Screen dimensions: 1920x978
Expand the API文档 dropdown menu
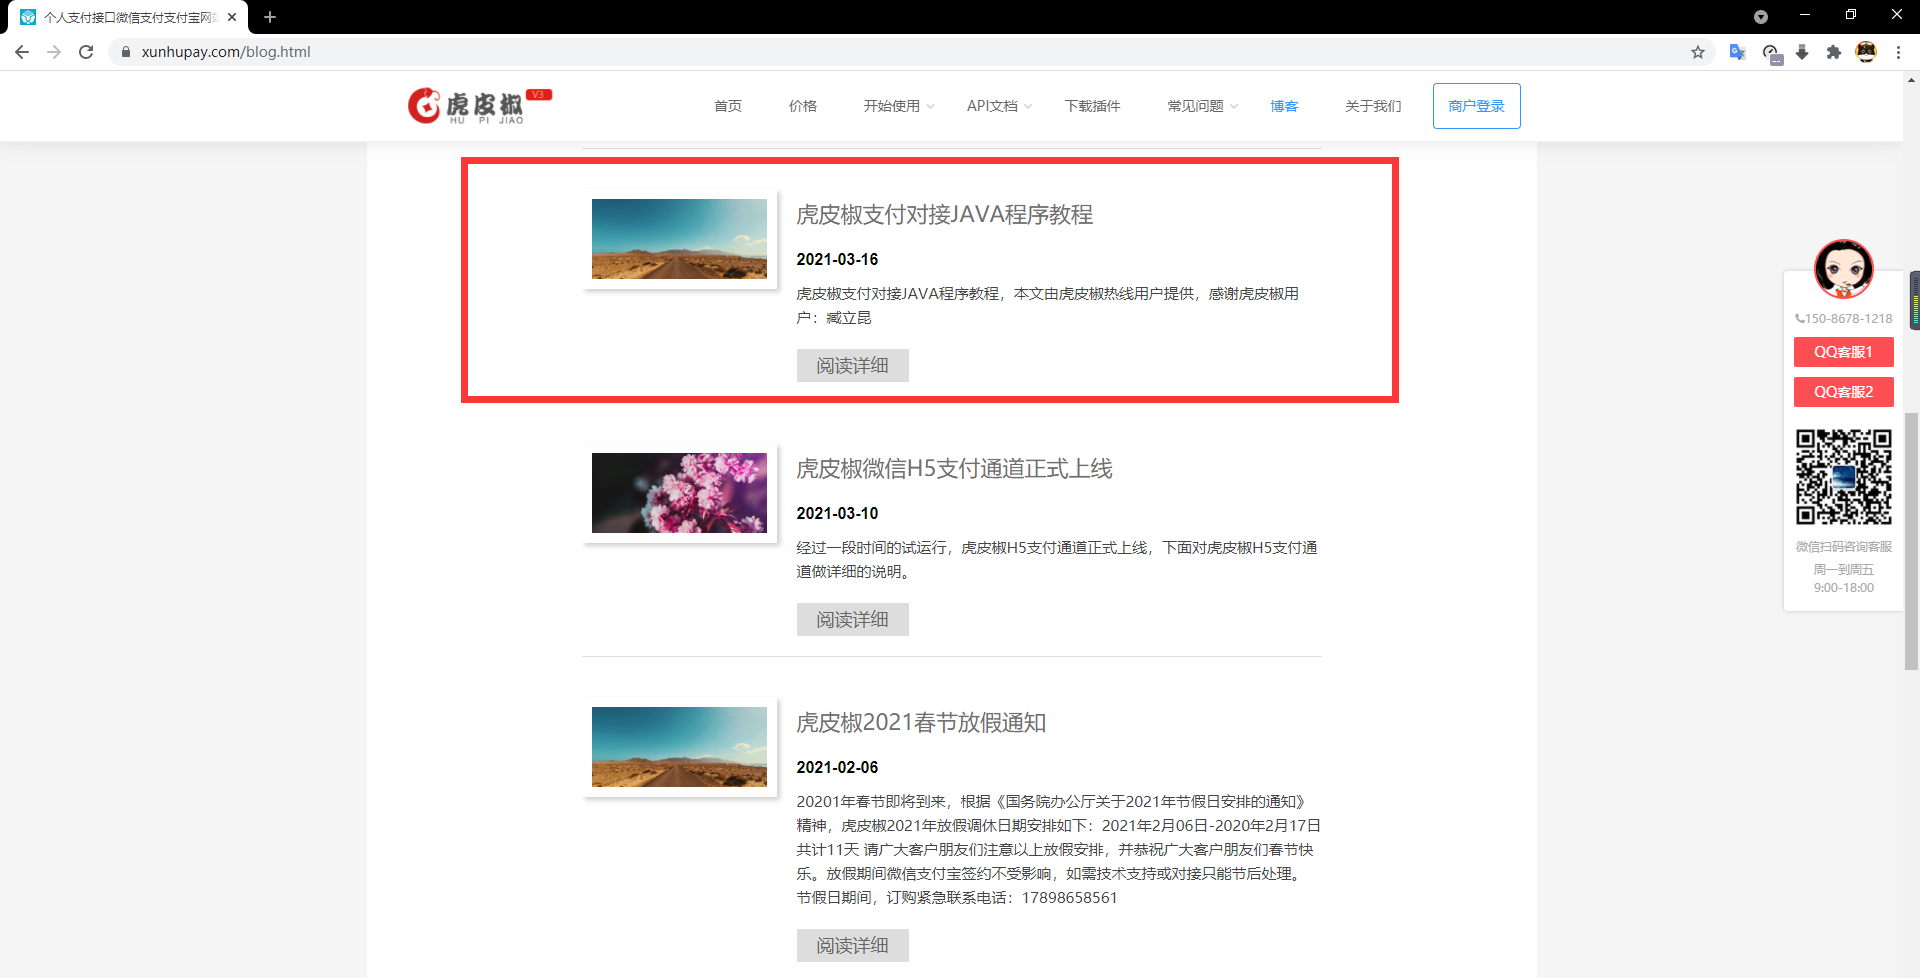pos(997,106)
